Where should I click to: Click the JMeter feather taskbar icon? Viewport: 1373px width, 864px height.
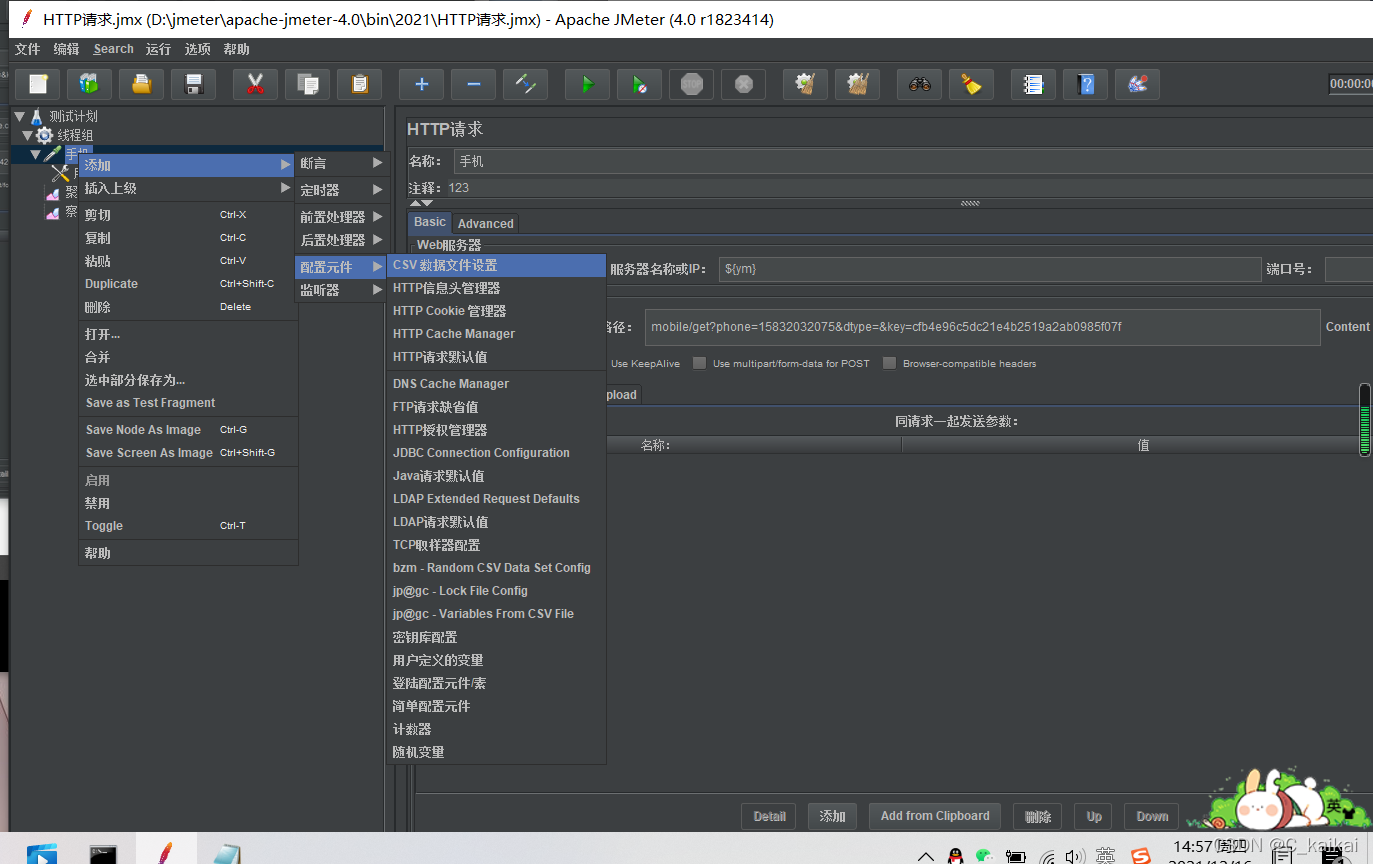tap(166, 851)
